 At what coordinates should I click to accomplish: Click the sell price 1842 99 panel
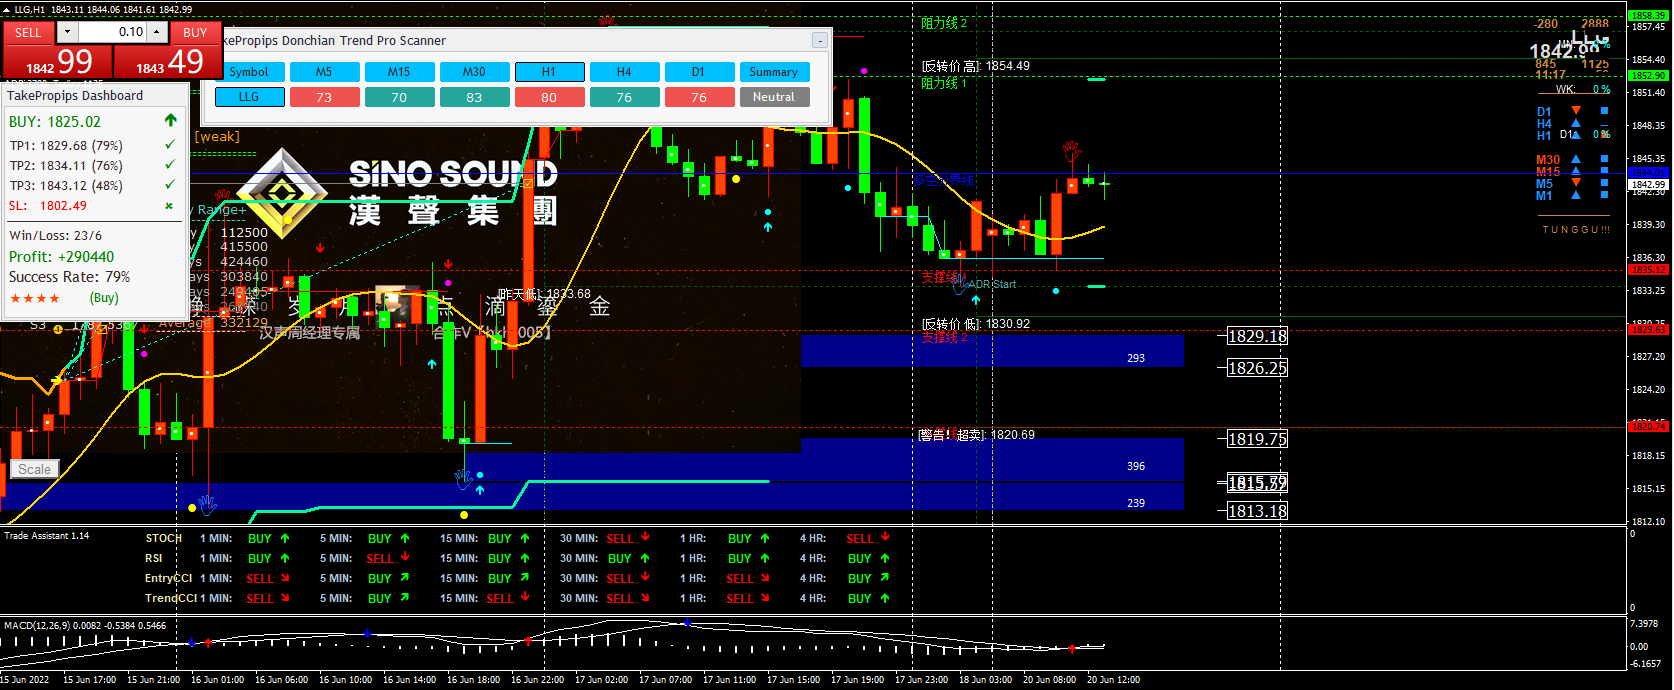pos(58,62)
